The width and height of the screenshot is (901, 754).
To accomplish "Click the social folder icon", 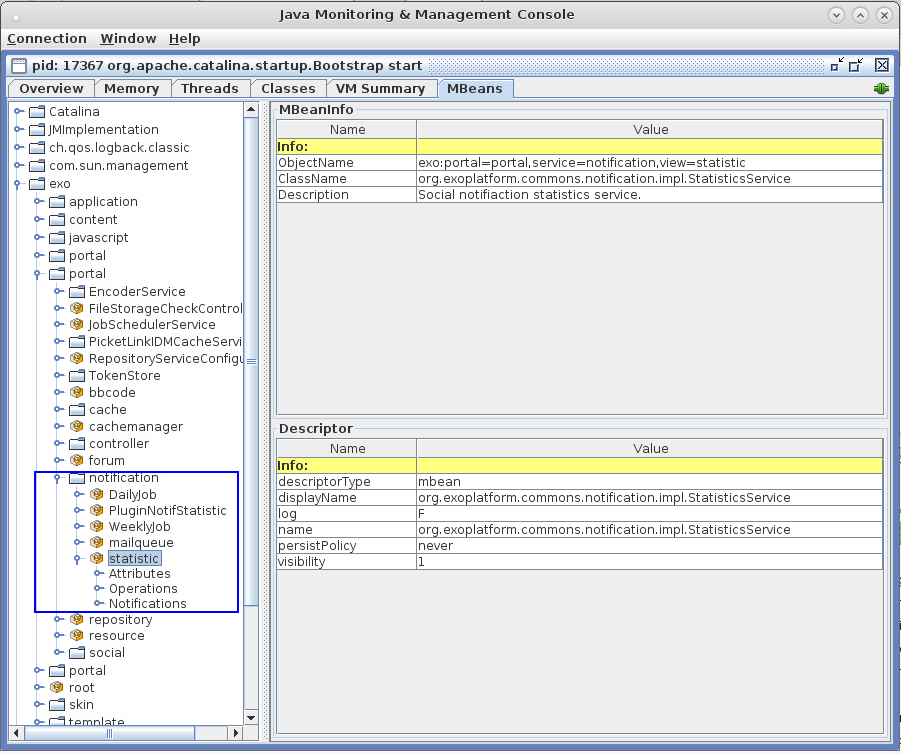I will coord(77,652).
